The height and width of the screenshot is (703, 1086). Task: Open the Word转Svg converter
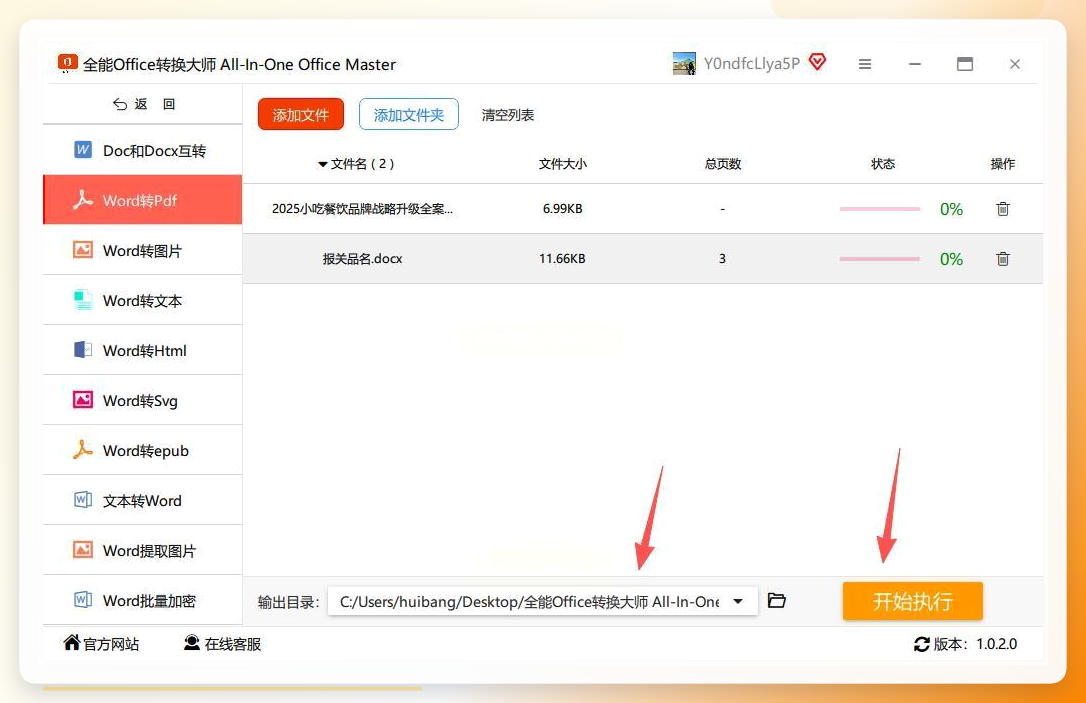(143, 400)
